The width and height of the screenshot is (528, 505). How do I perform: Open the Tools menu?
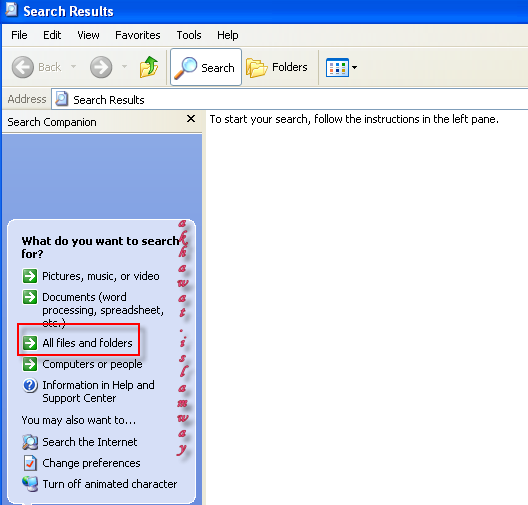(189, 35)
